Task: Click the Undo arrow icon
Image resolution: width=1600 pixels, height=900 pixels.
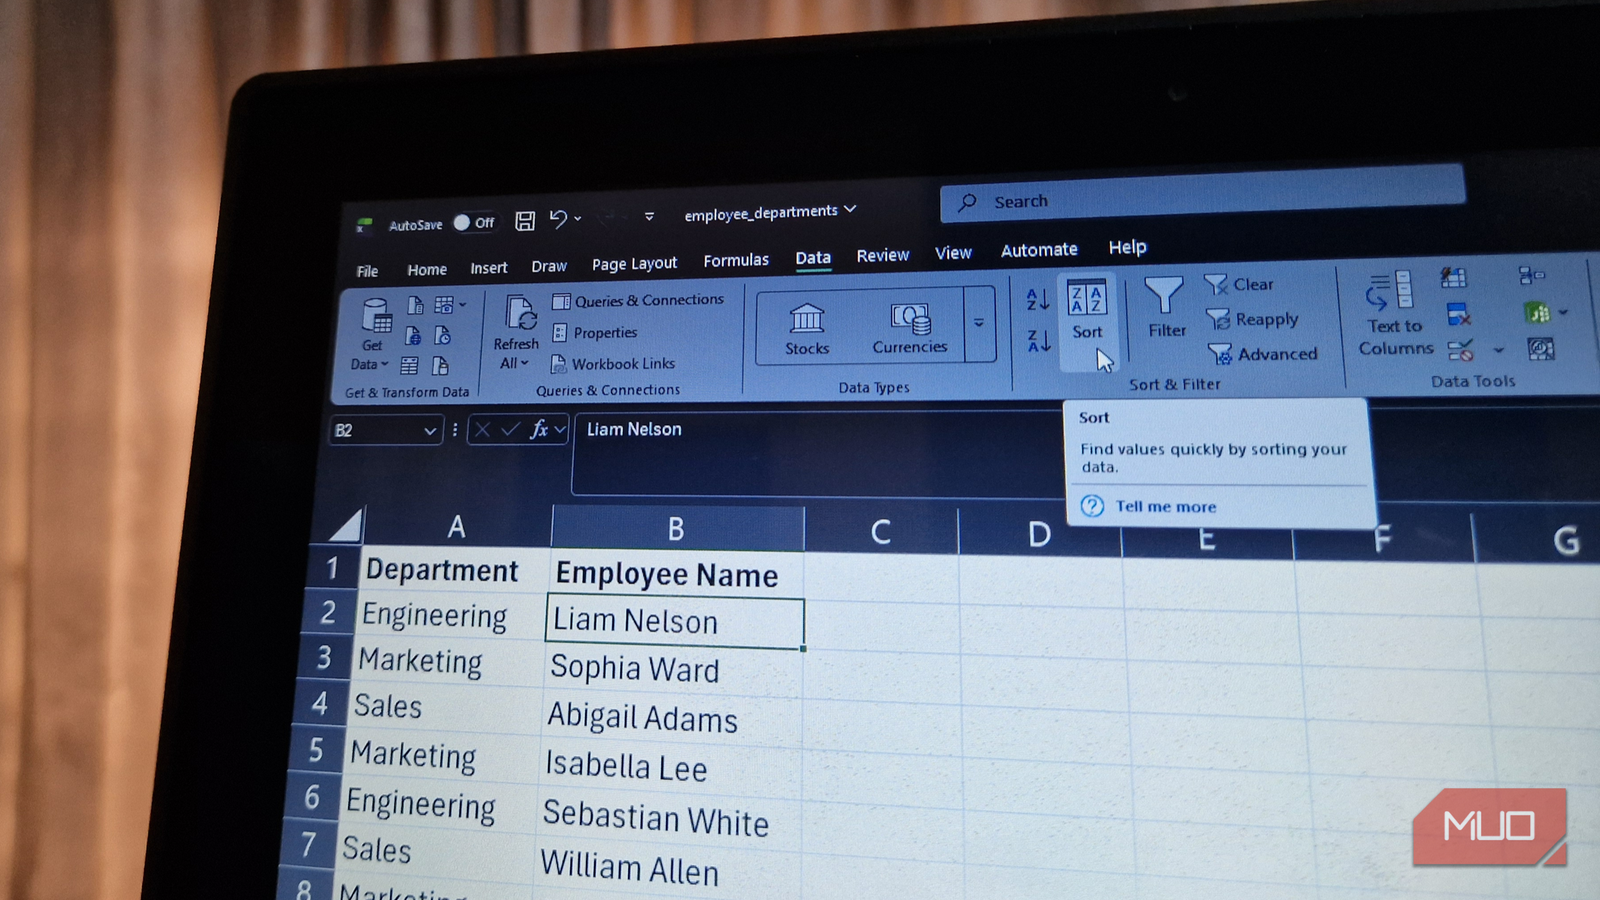Action: pyautogui.click(x=558, y=219)
